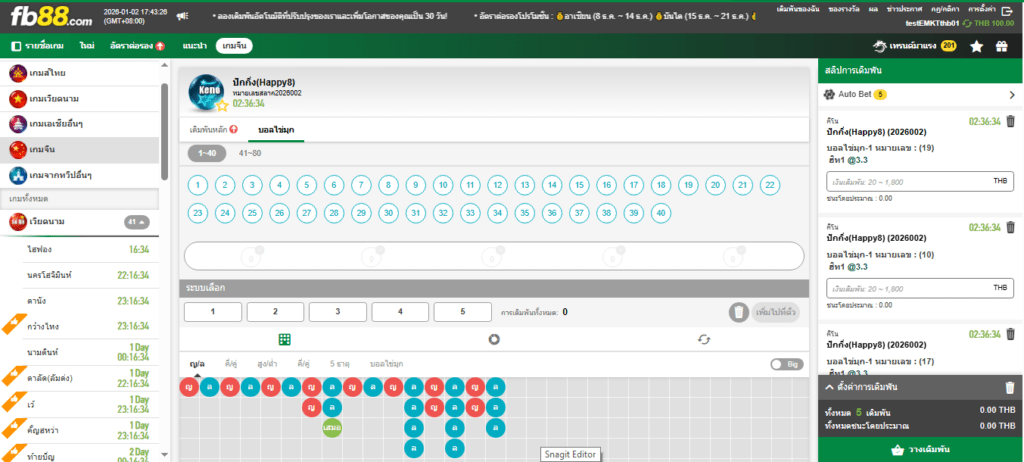Open the แนะนำ navigation item
Viewport: 1024px width, 462px height.
pos(195,46)
